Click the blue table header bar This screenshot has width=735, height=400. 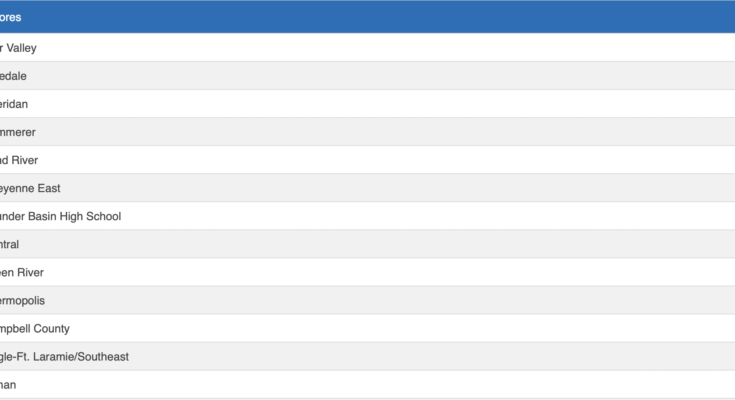pos(367,17)
